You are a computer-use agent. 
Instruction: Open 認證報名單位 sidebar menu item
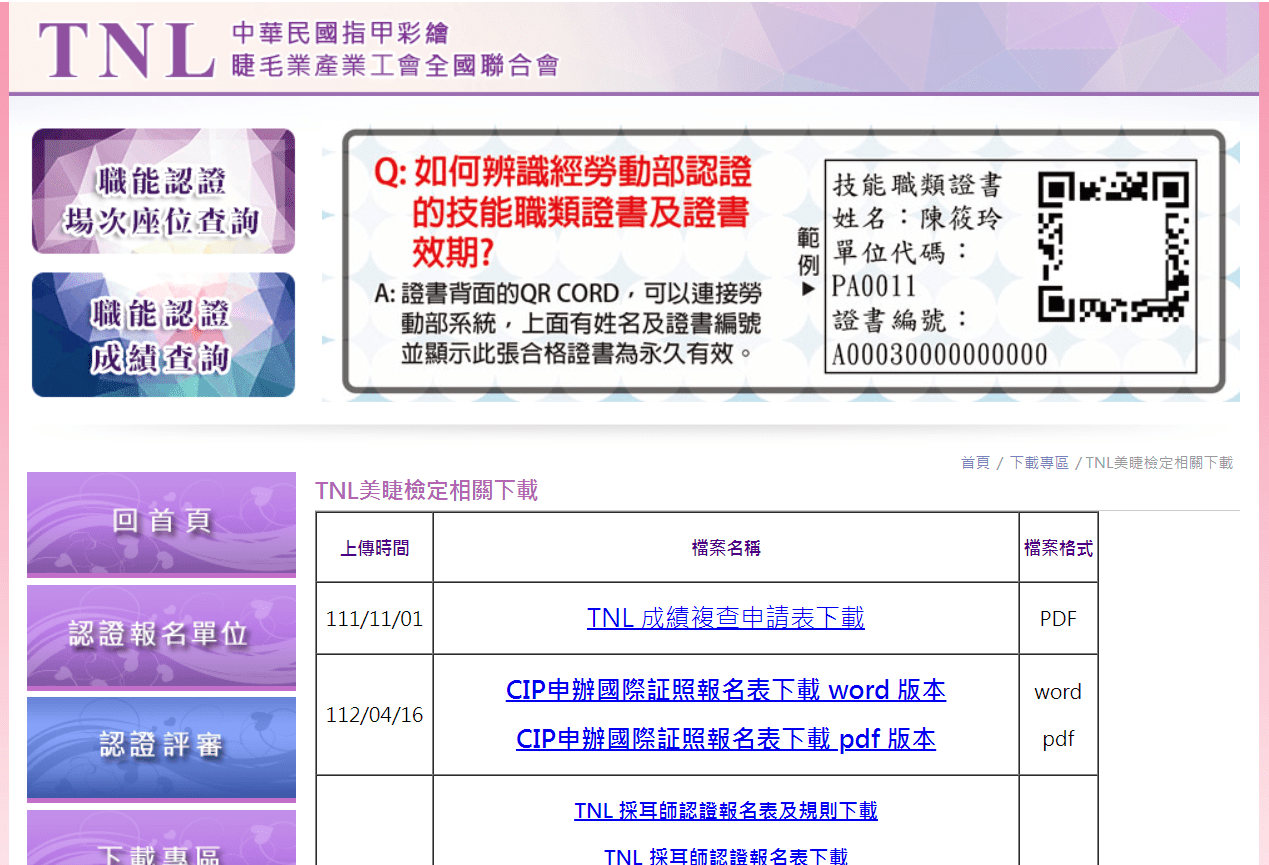coord(161,637)
